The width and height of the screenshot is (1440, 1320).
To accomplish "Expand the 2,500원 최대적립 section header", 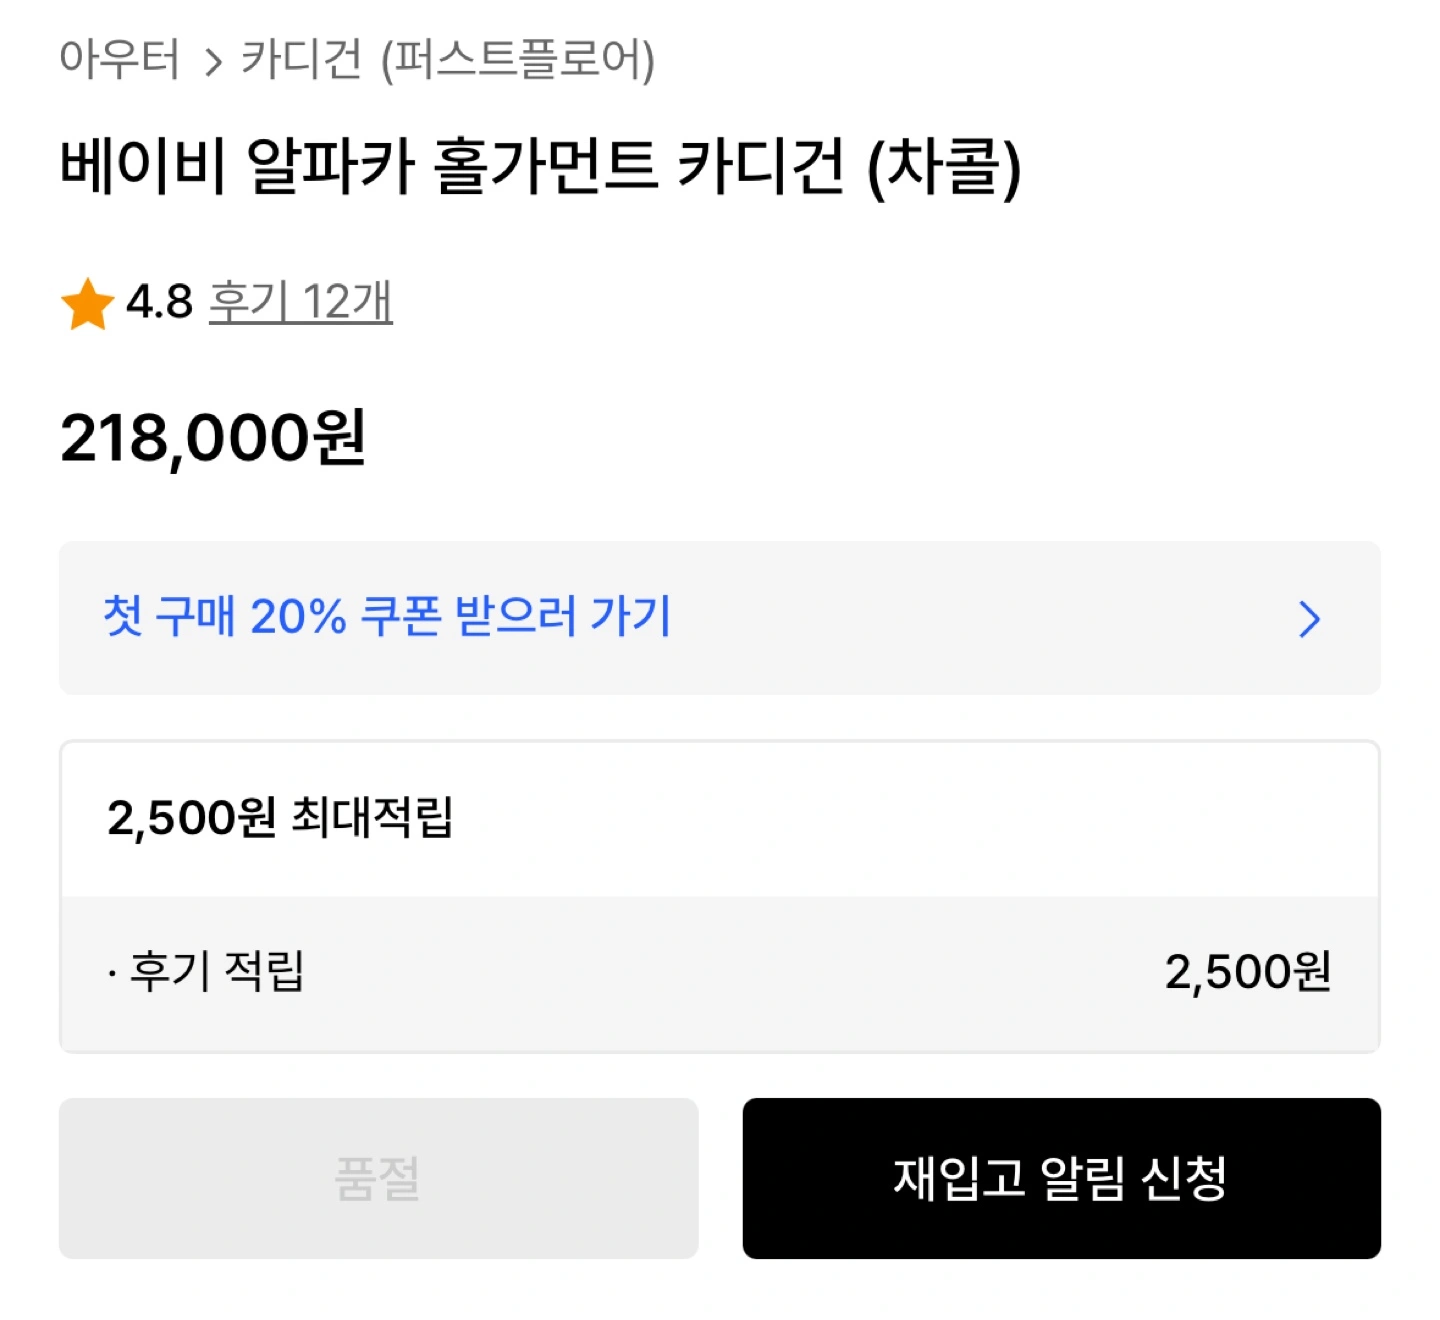I will click(x=280, y=818).
